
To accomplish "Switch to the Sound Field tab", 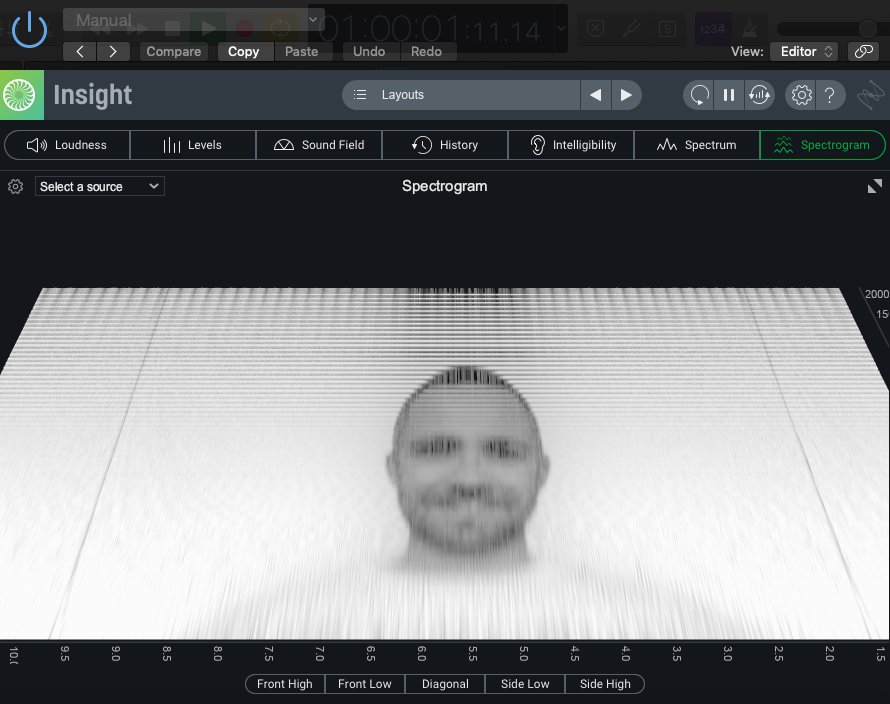I will (319, 145).
